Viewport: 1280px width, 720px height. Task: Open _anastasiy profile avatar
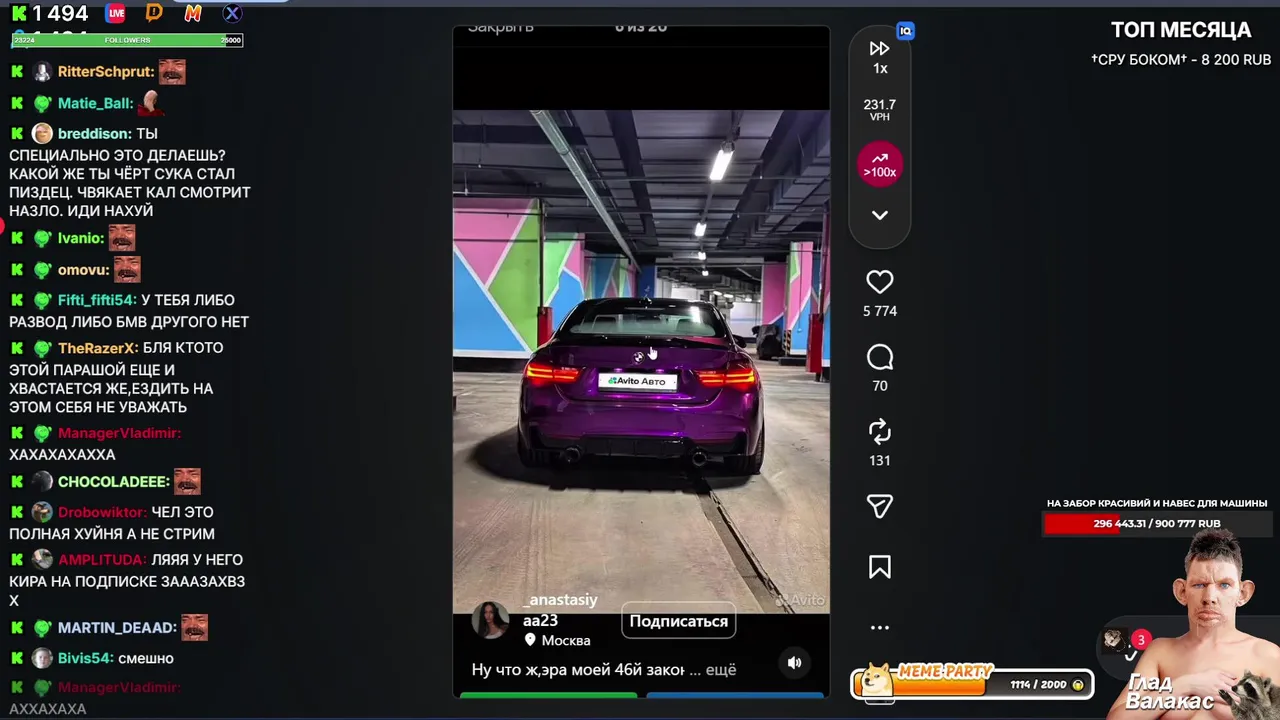click(491, 620)
